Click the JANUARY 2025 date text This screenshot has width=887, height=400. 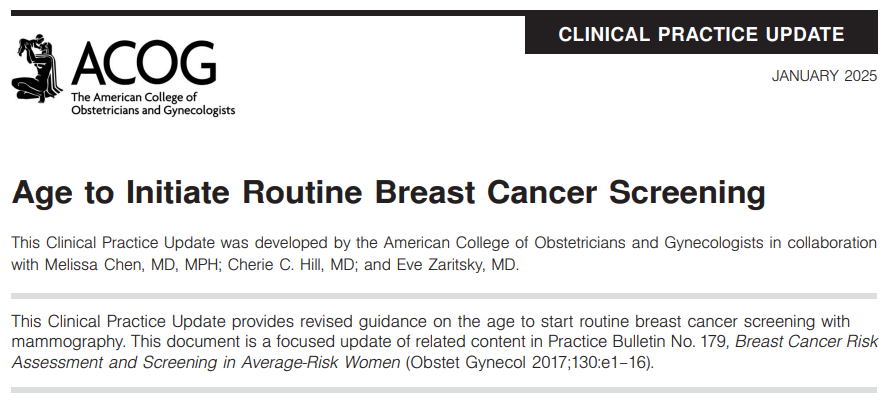coord(824,76)
